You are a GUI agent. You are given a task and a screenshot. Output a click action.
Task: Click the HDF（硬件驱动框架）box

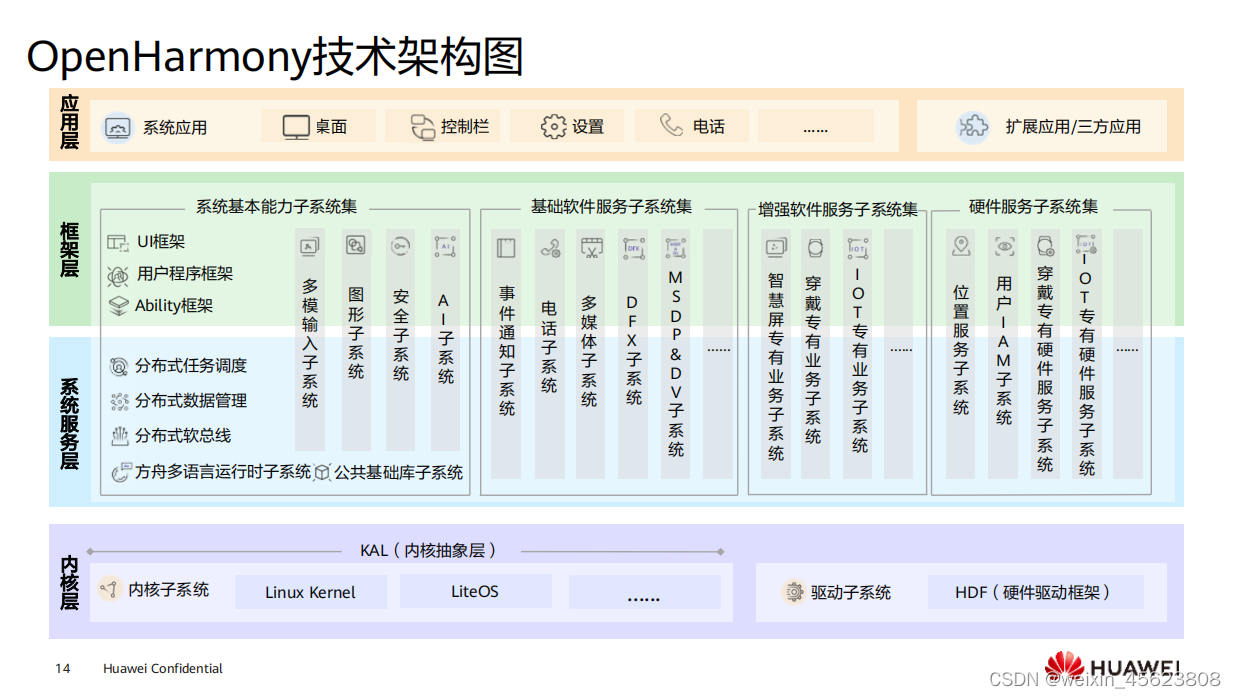tap(1035, 591)
